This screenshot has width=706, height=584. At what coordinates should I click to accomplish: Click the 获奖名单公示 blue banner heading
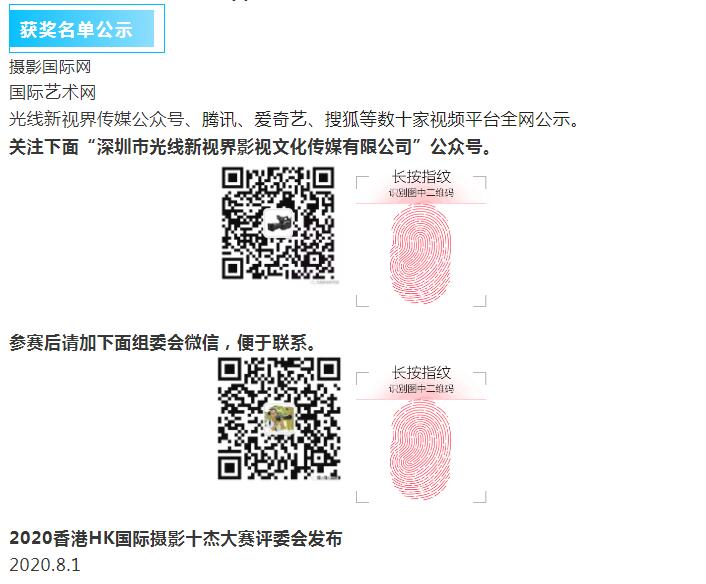click(x=86, y=29)
